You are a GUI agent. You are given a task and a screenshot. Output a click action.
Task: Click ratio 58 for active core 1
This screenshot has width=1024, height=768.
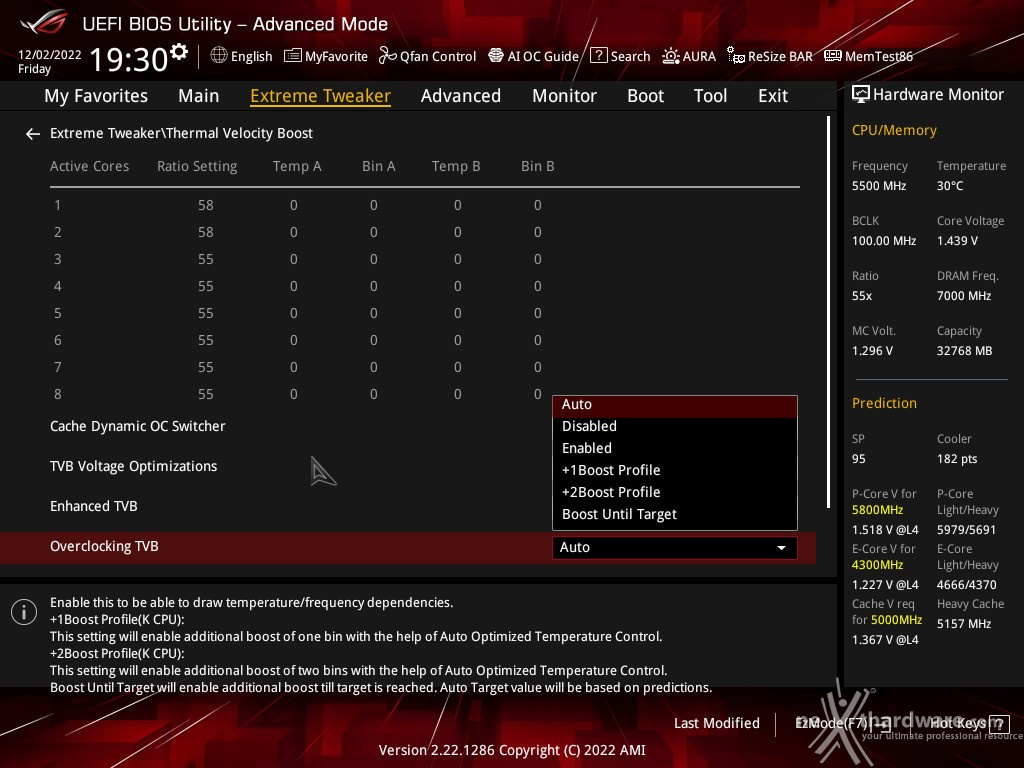coord(206,206)
